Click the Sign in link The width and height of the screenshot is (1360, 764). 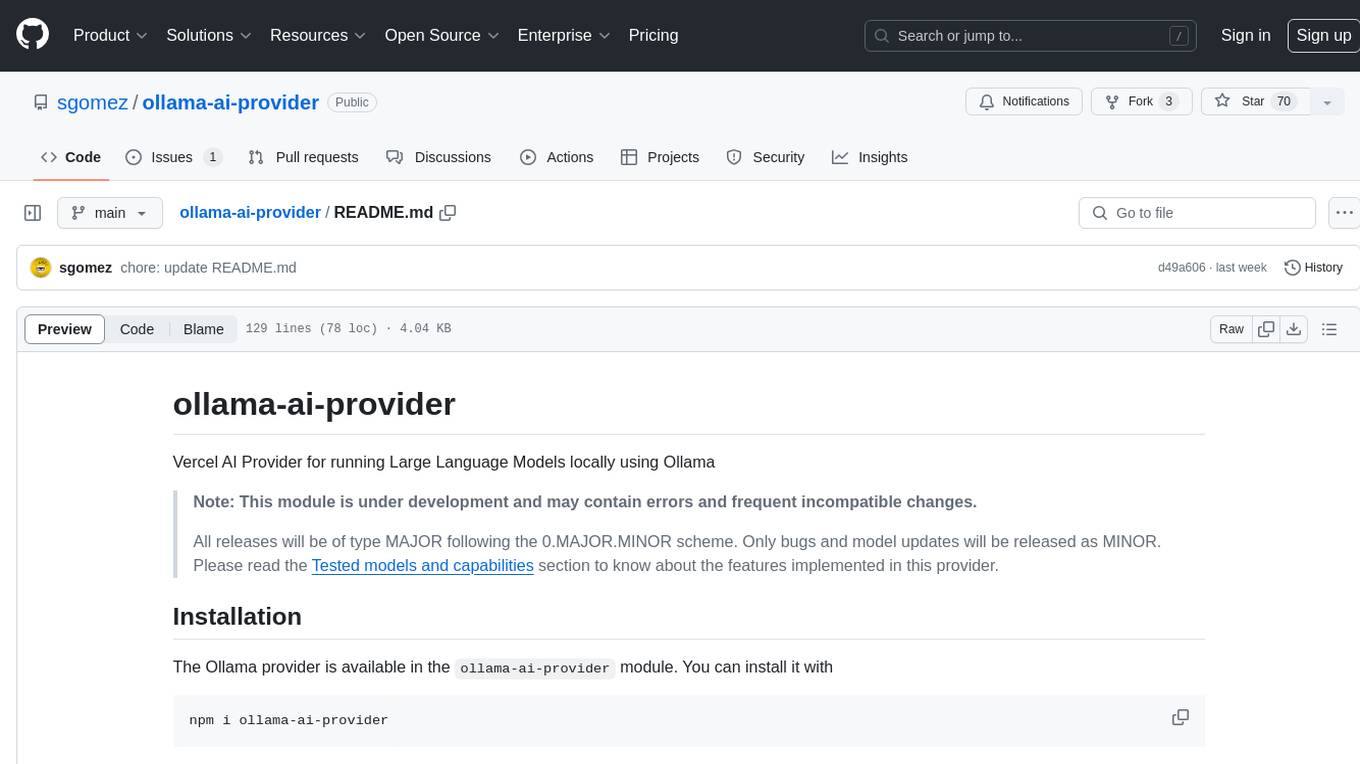[1245, 35]
